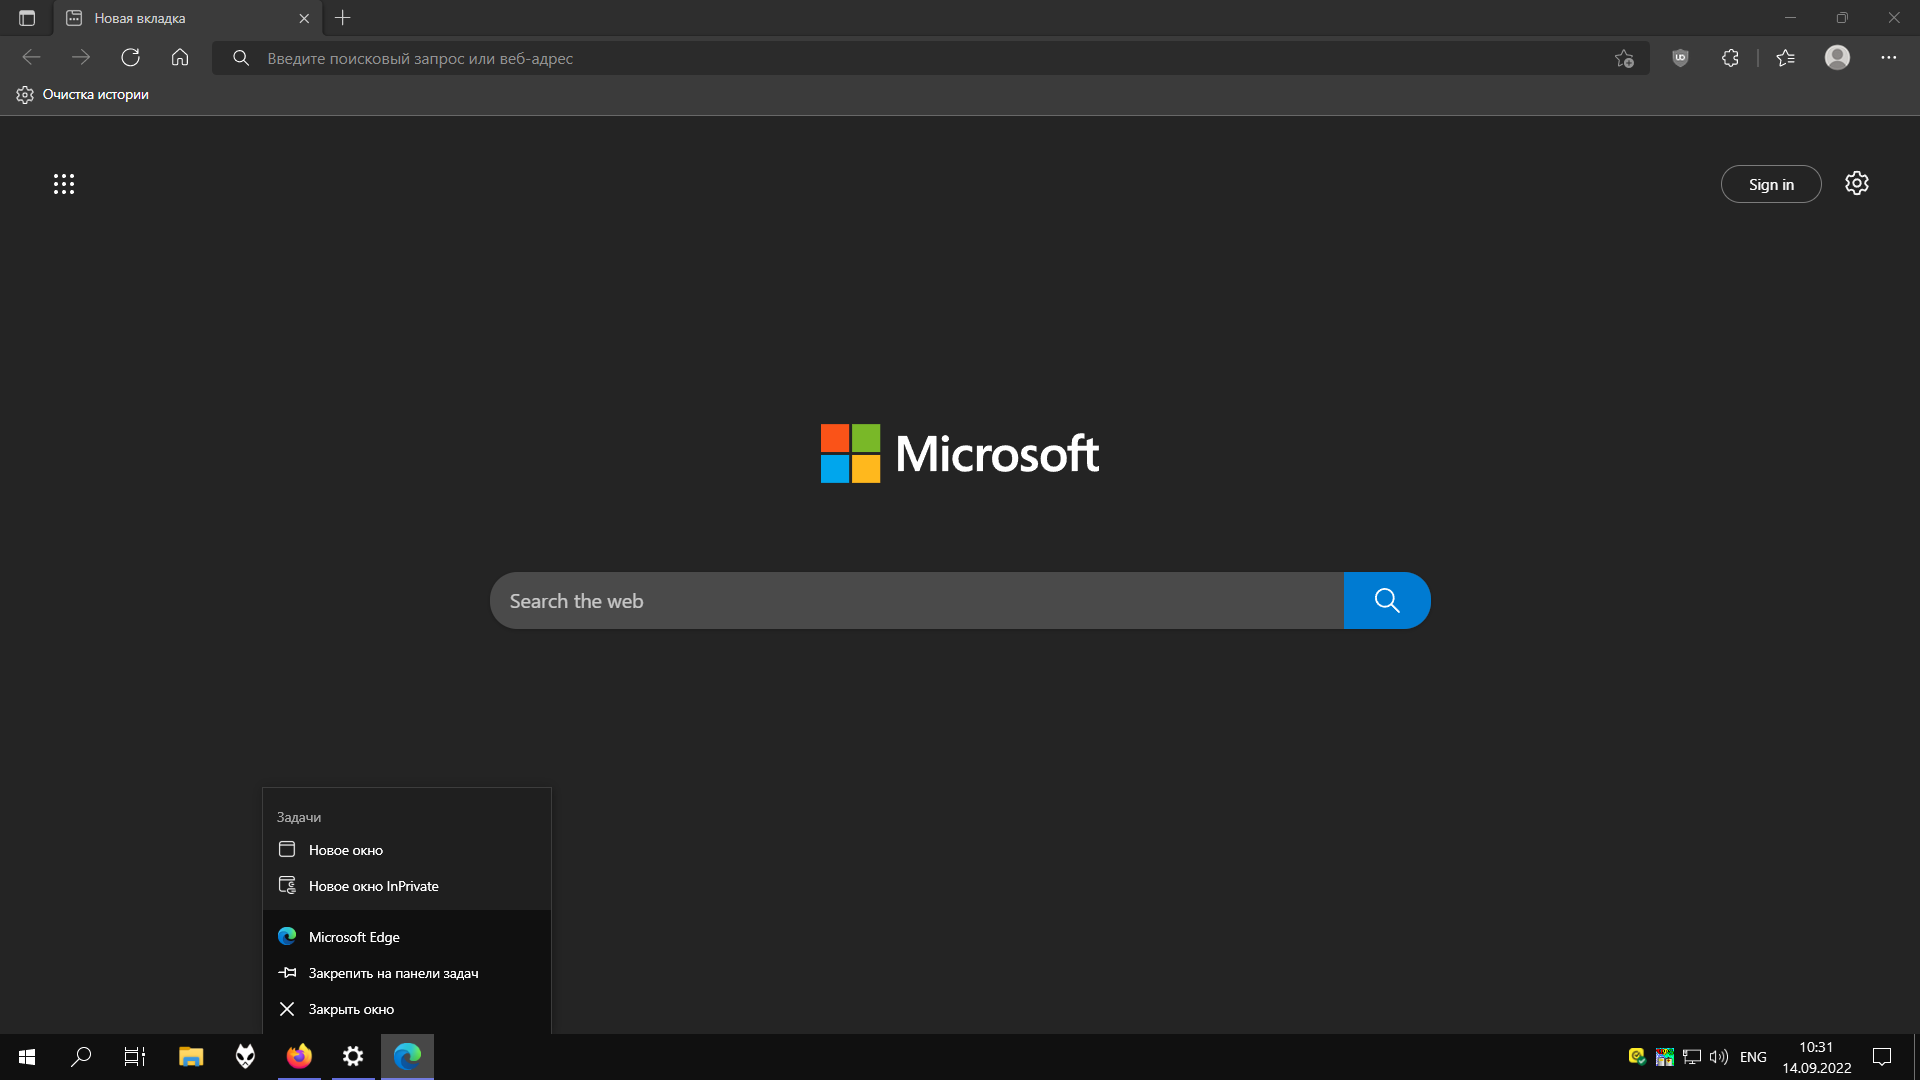1920x1080 pixels.
Task: Open Edge settings and more menu
Action: 1888,58
